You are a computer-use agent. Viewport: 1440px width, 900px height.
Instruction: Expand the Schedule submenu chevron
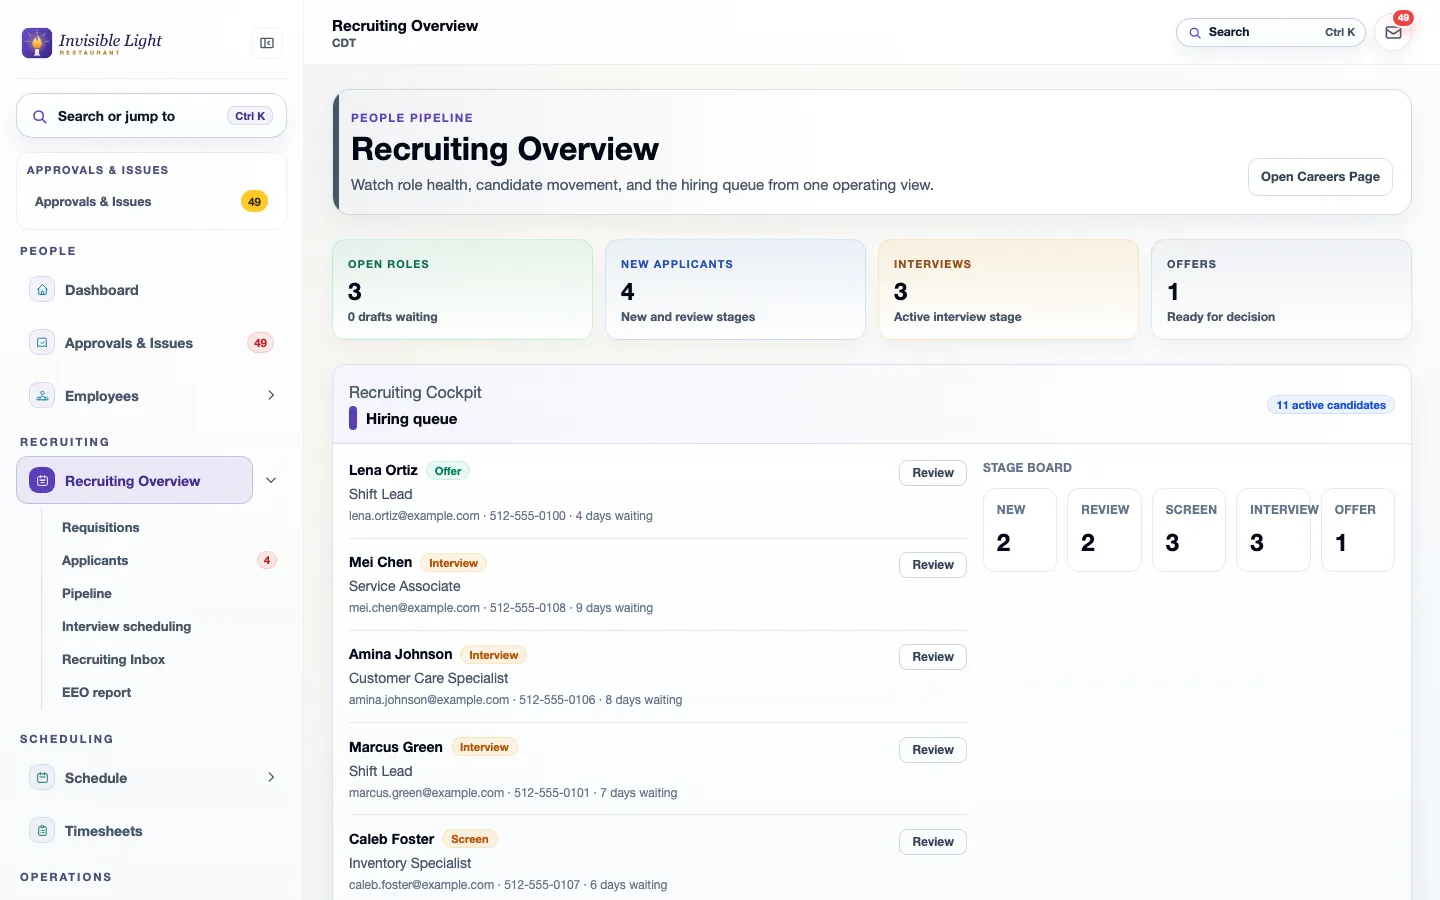(271, 778)
